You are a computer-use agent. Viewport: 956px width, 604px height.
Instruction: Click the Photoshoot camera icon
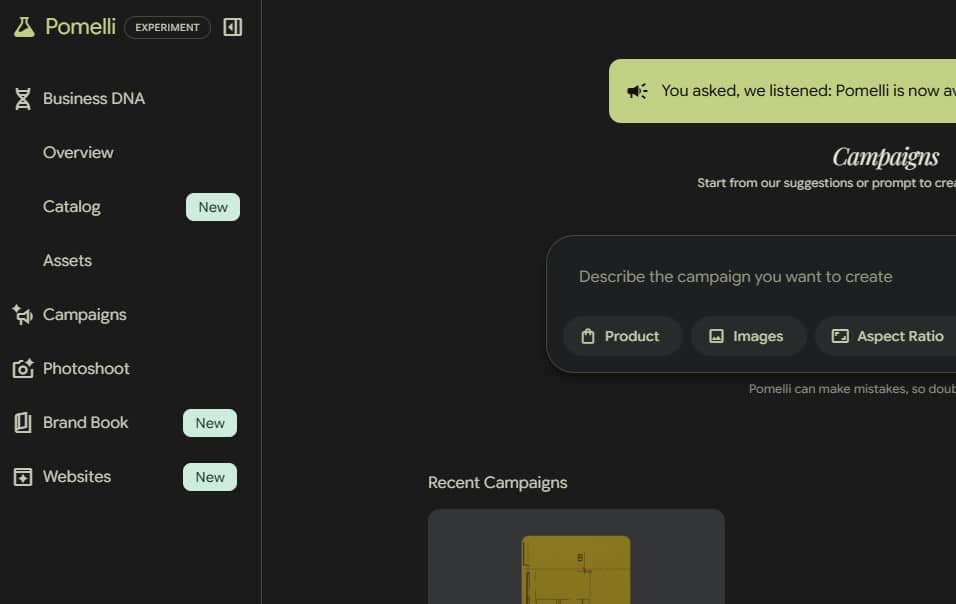point(23,369)
